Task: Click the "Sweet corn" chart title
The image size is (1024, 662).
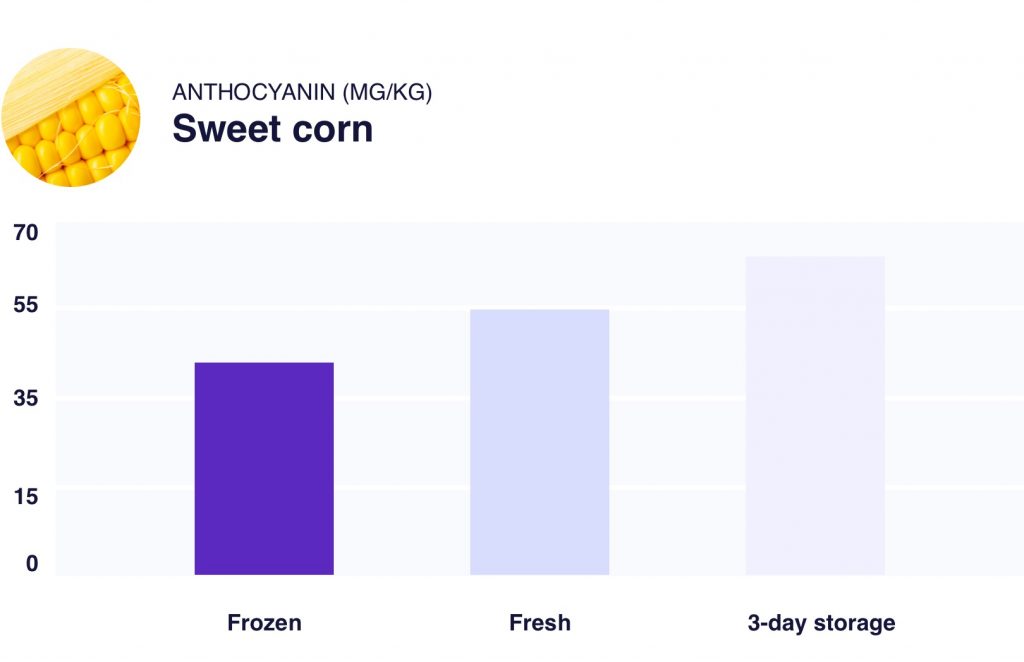Action: [272, 129]
